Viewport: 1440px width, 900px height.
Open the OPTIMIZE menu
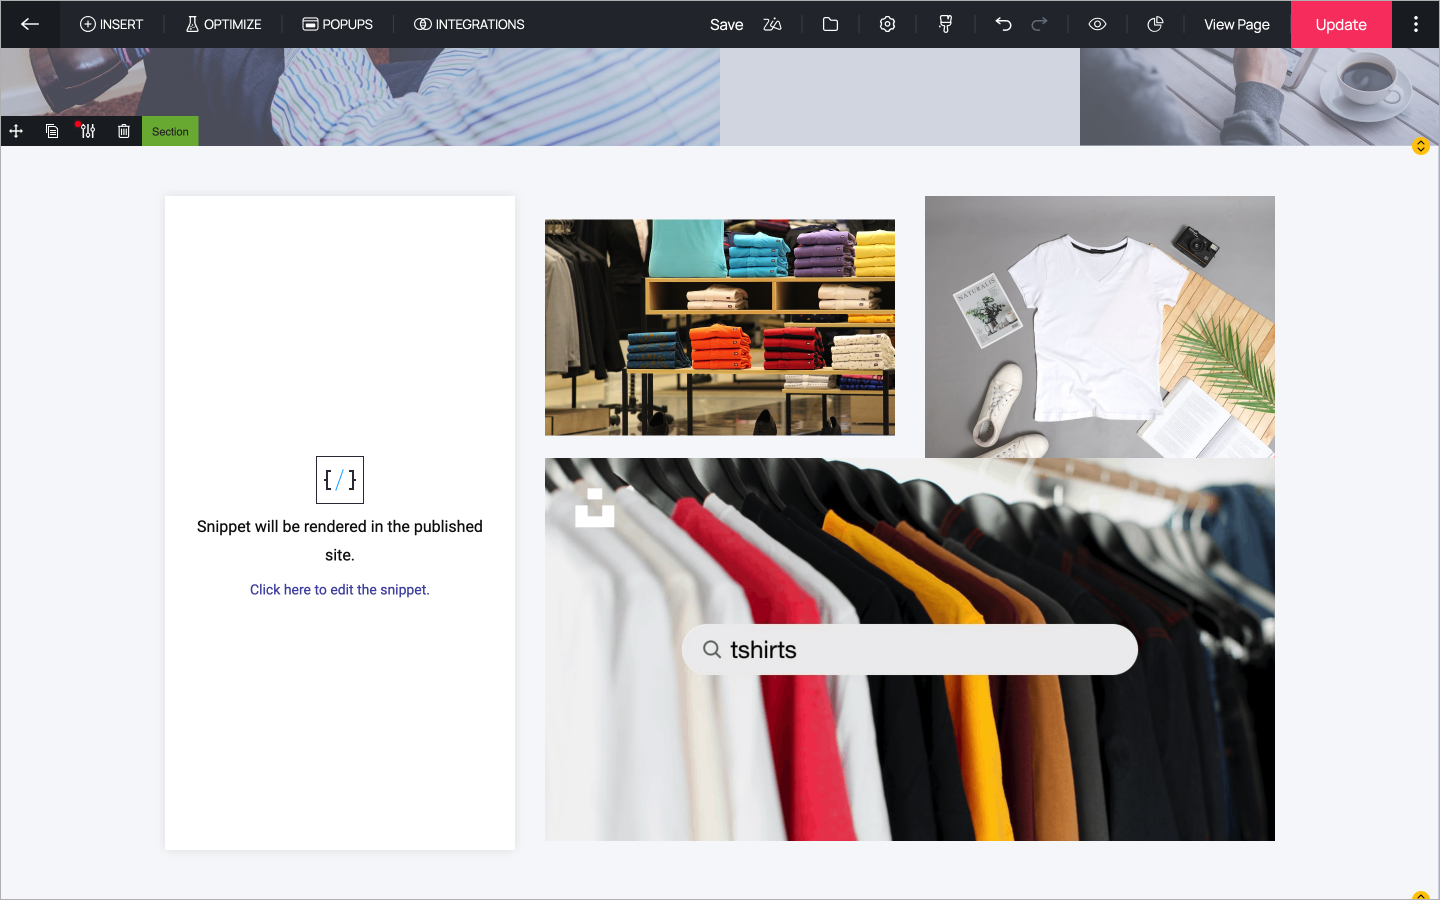click(223, 24)
